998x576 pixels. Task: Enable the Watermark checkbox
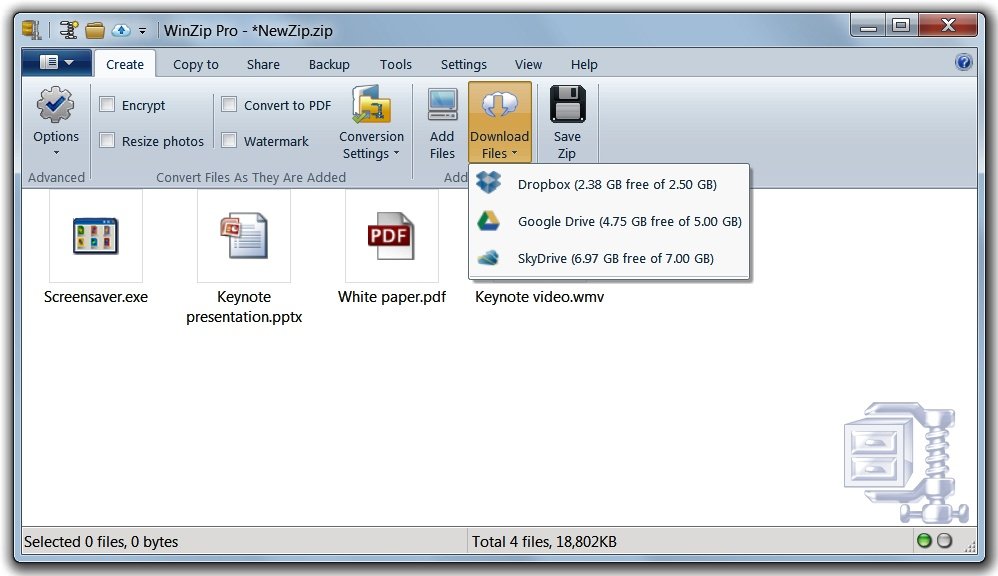(229, 140)
